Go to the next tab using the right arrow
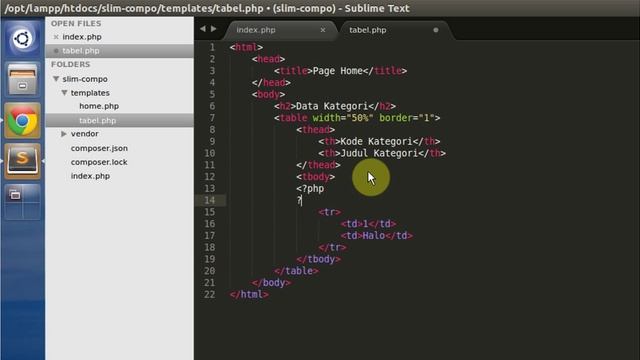This screenshot has height=360, width=640. click(213, 29)
